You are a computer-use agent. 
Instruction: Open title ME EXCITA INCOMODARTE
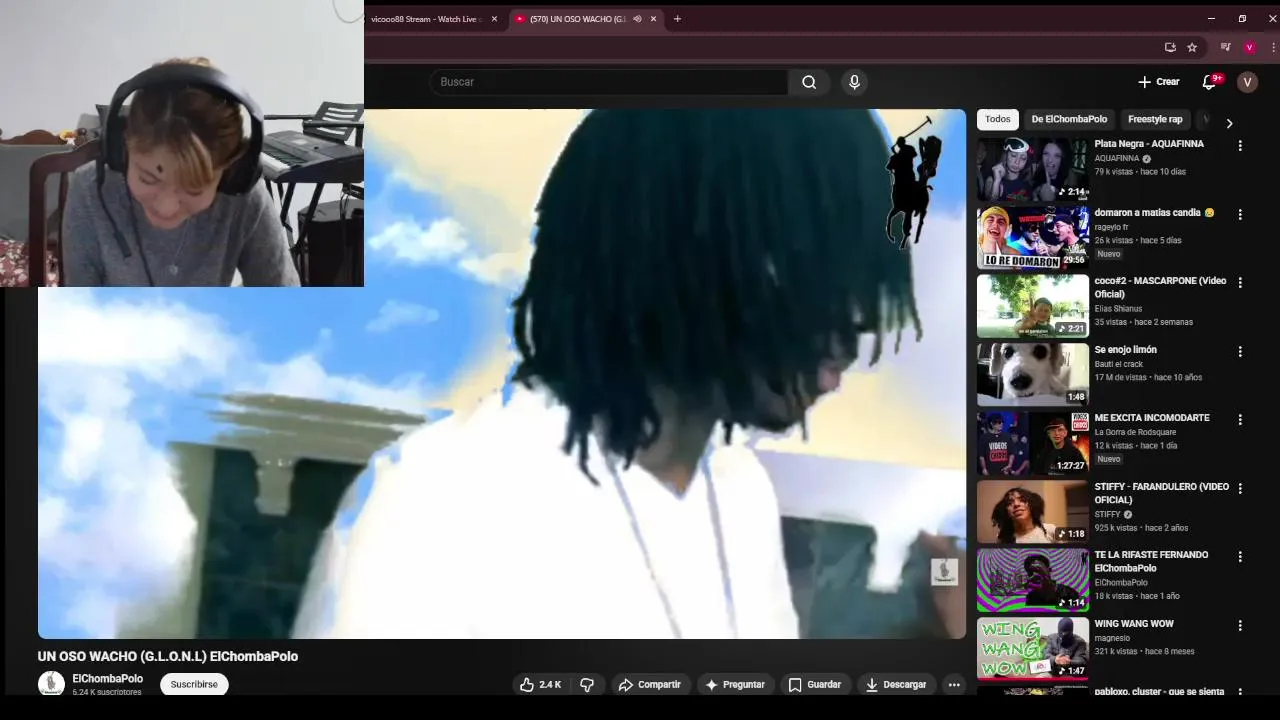(1152, 418)
